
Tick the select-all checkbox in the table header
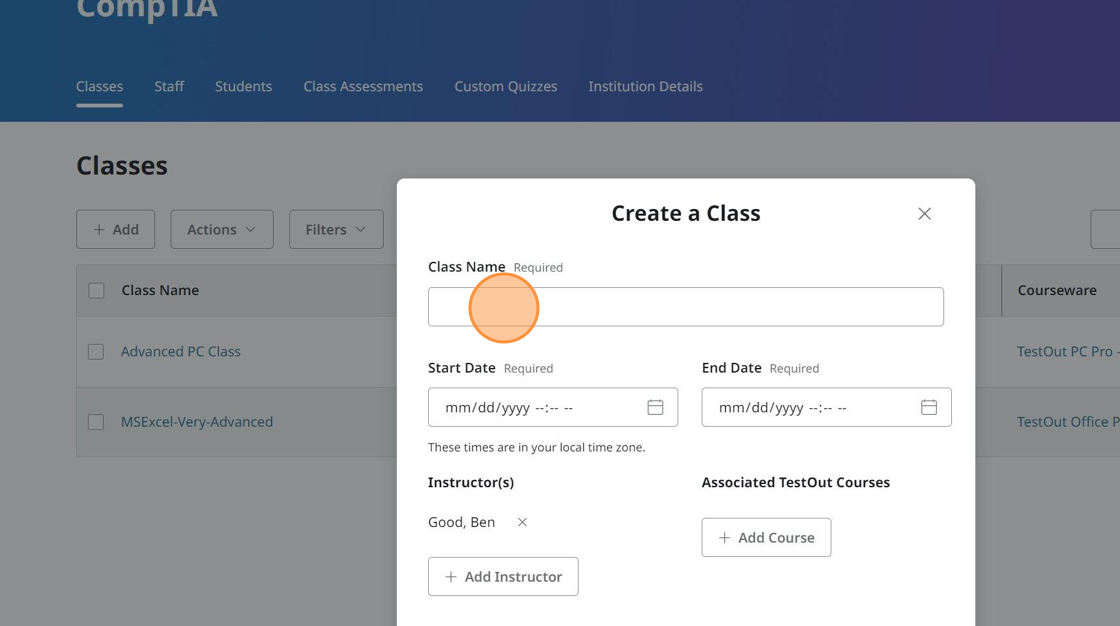96,291
